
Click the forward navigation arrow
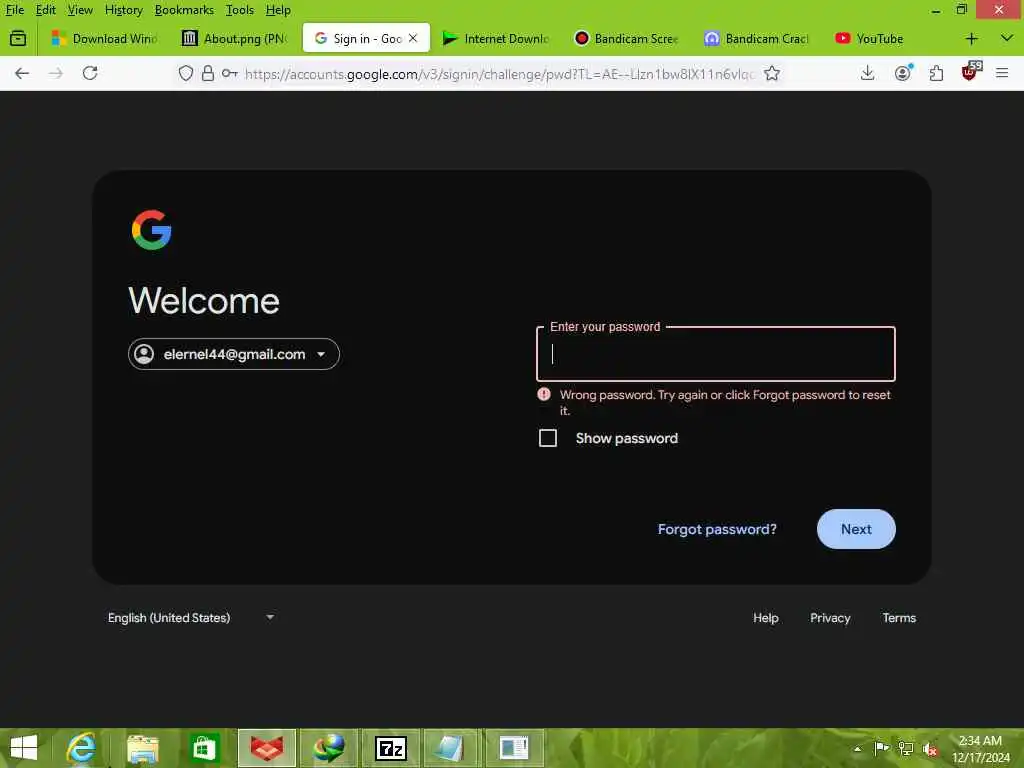click(x=56, y=73)
